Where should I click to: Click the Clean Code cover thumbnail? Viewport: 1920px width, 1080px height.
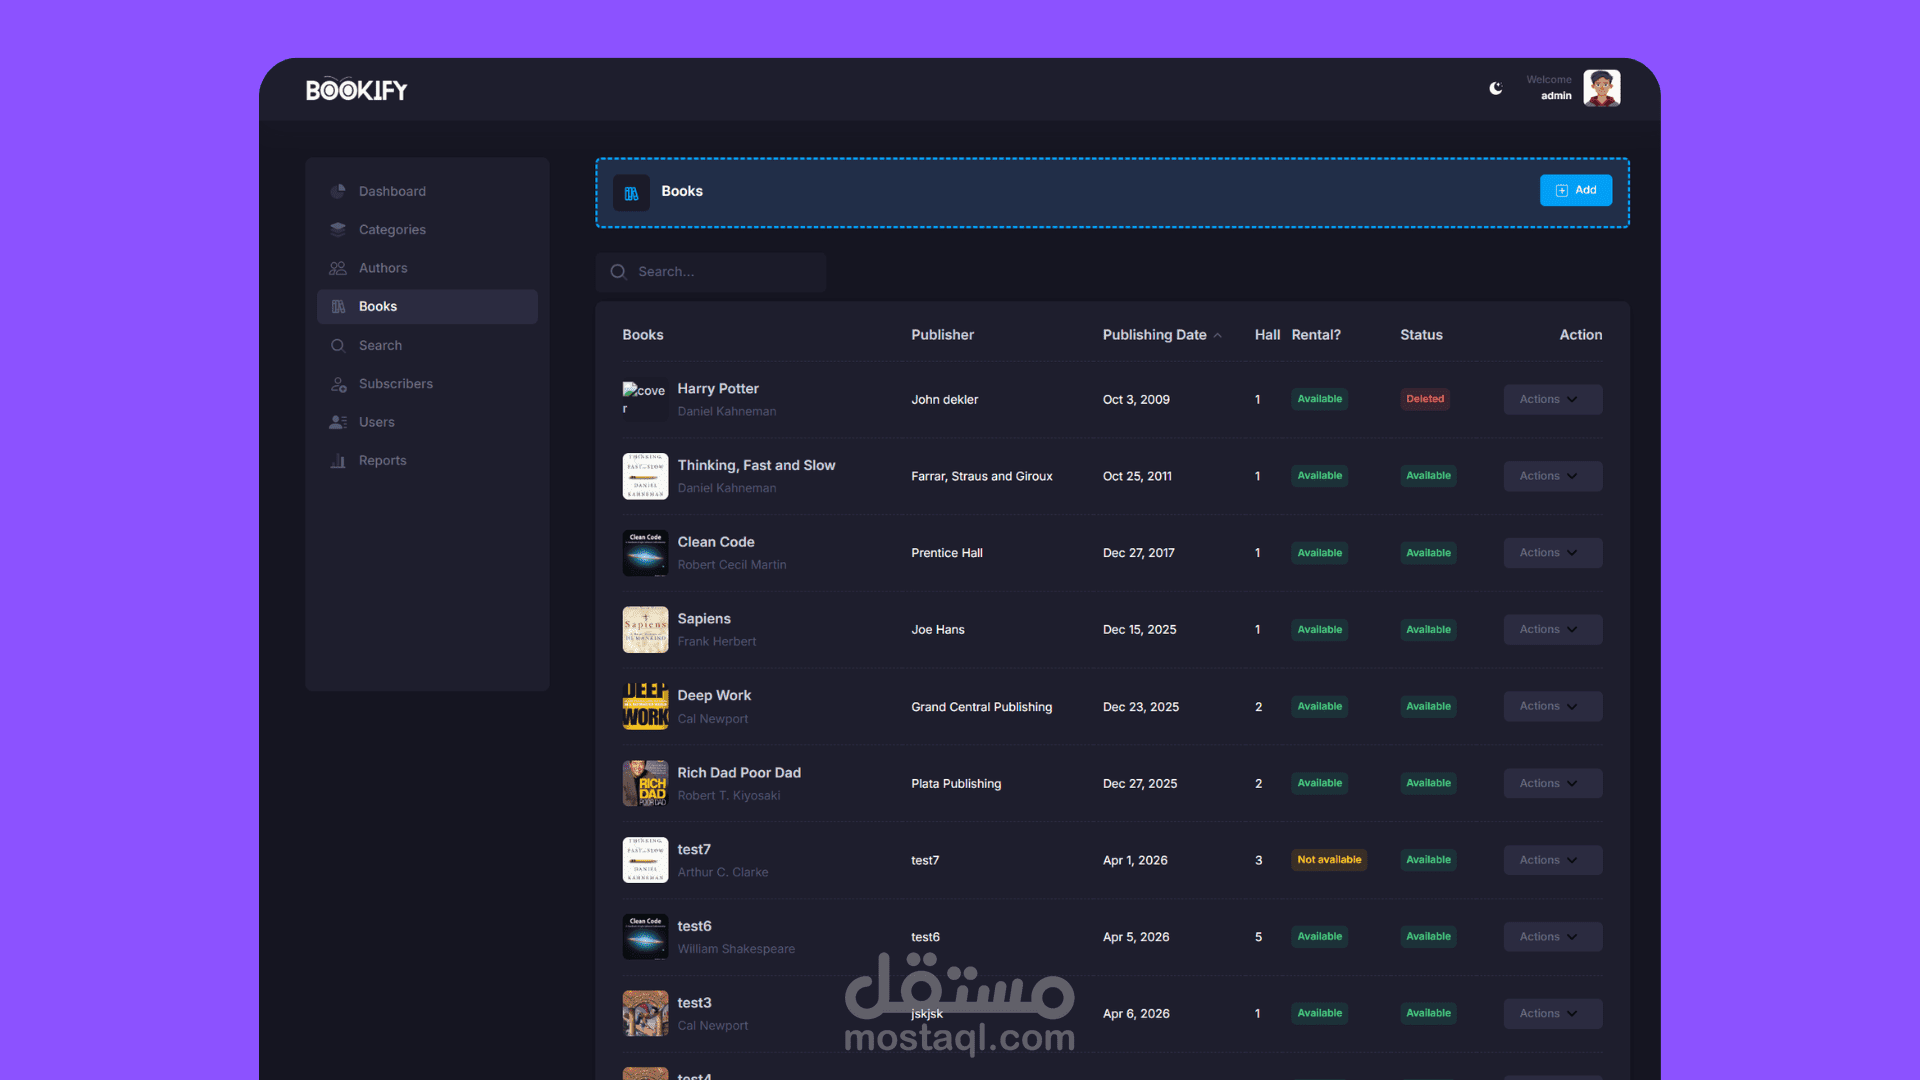coord(645,553)
